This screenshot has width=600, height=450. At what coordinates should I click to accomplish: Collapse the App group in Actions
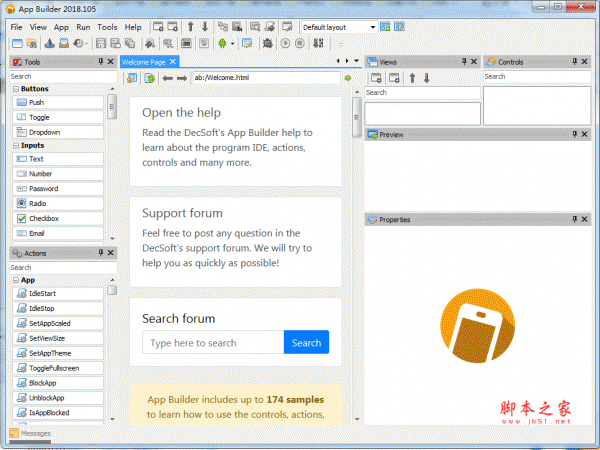tap(16, 280)
